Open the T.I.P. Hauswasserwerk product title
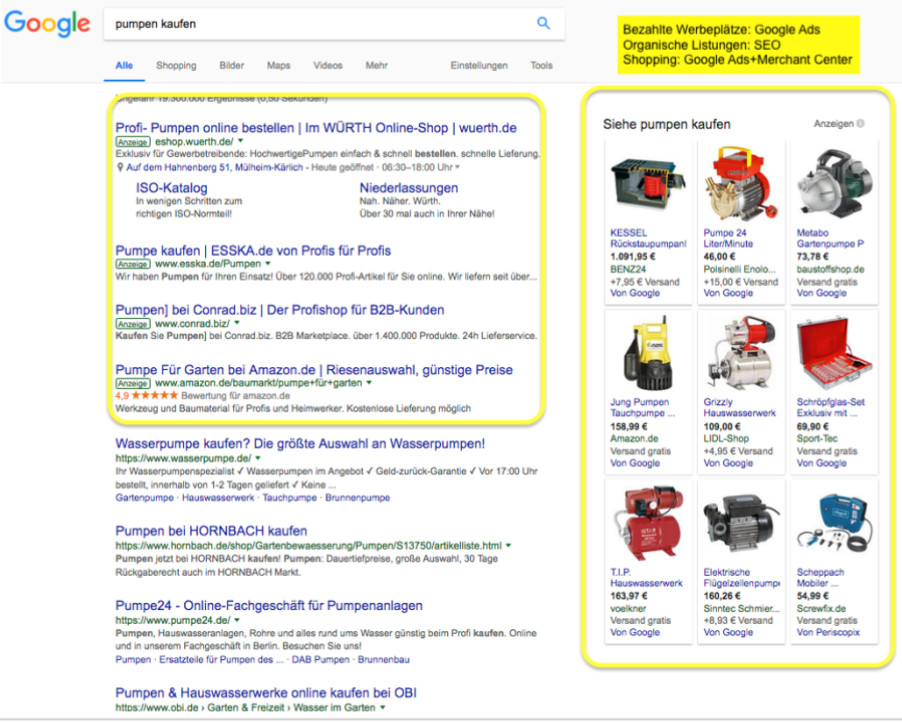The width and height of the screenshot is (902, 723). (646, 577)
